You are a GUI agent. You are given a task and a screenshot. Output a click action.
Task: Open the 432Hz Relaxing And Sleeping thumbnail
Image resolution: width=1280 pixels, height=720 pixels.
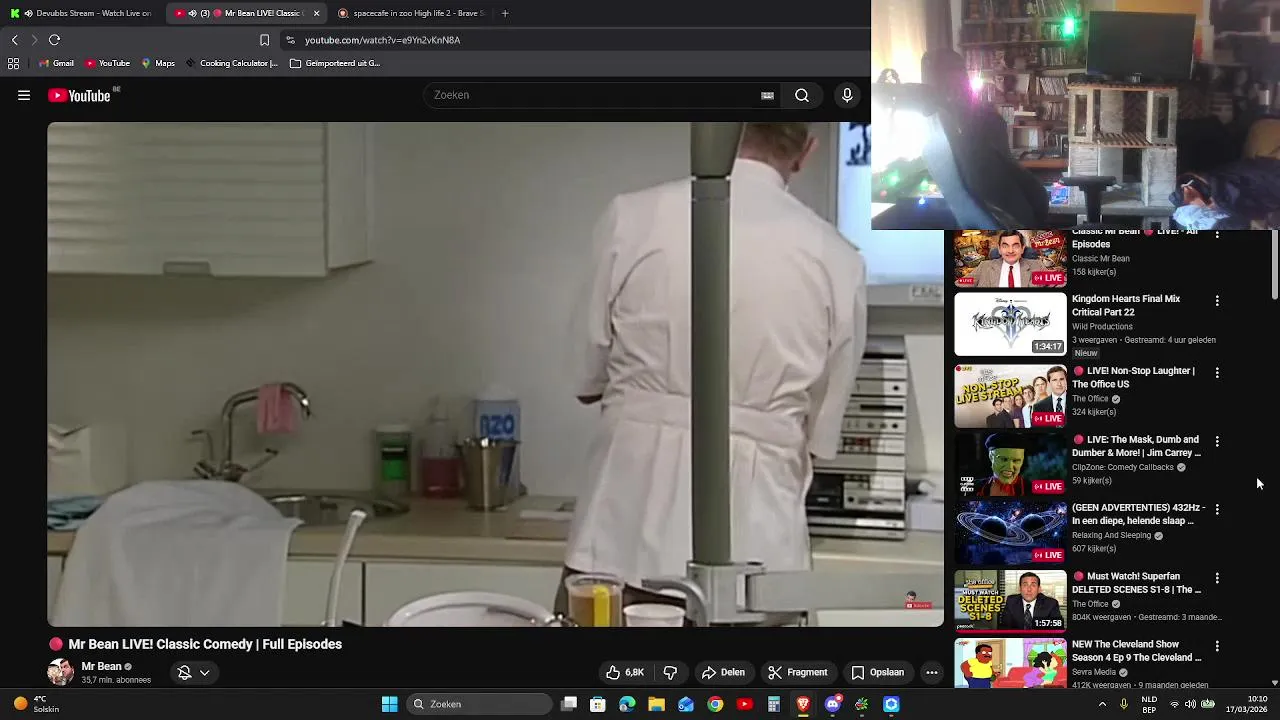(1010, 533)
